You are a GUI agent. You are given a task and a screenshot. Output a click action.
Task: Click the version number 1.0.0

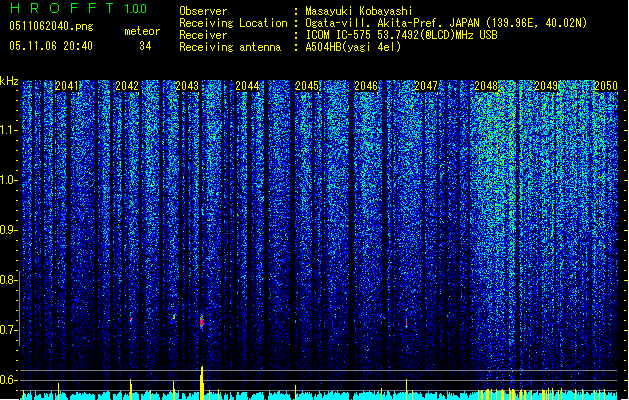[135, 8]
